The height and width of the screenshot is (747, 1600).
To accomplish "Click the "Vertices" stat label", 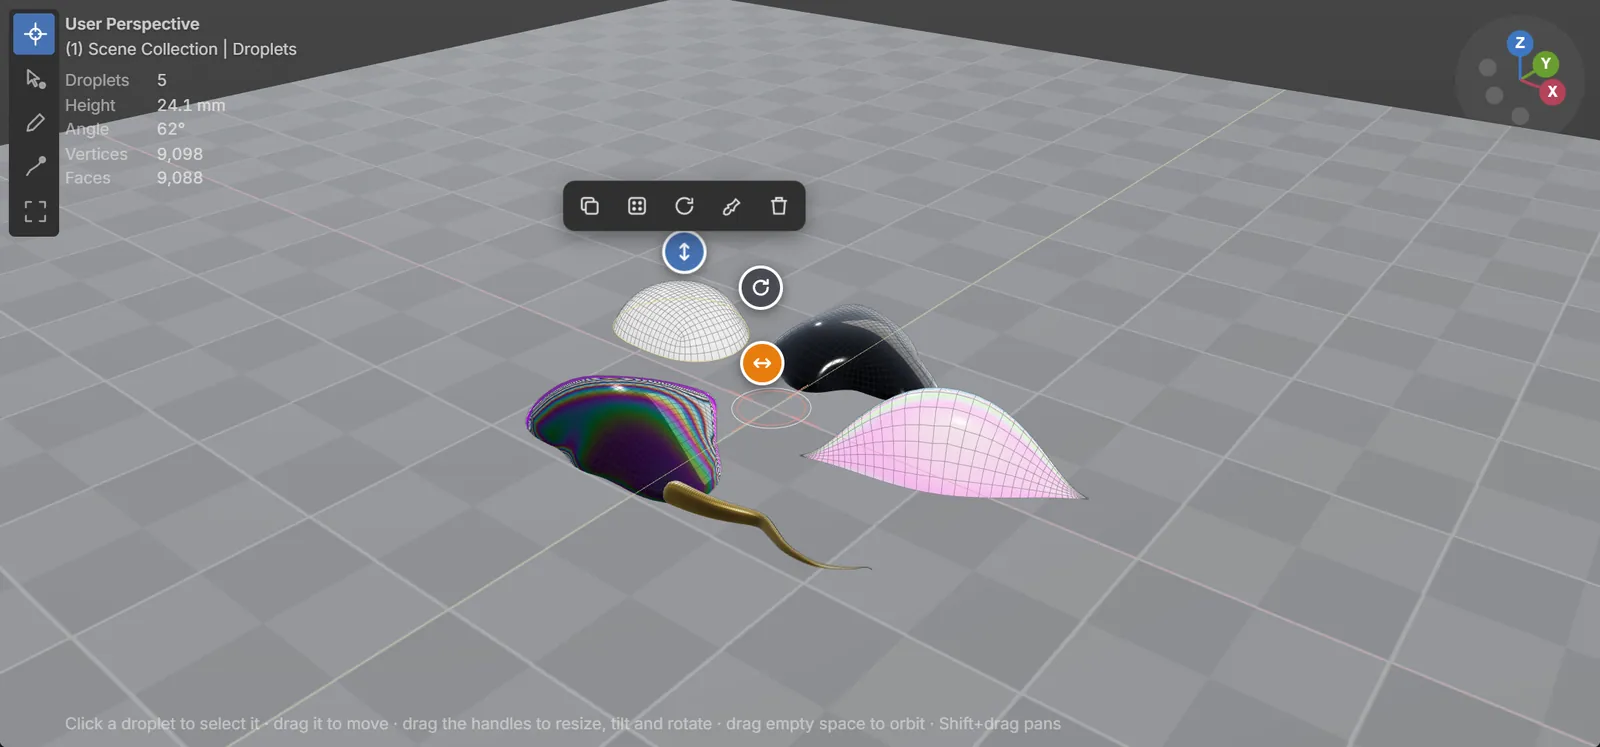I will [x=96, y=154].
